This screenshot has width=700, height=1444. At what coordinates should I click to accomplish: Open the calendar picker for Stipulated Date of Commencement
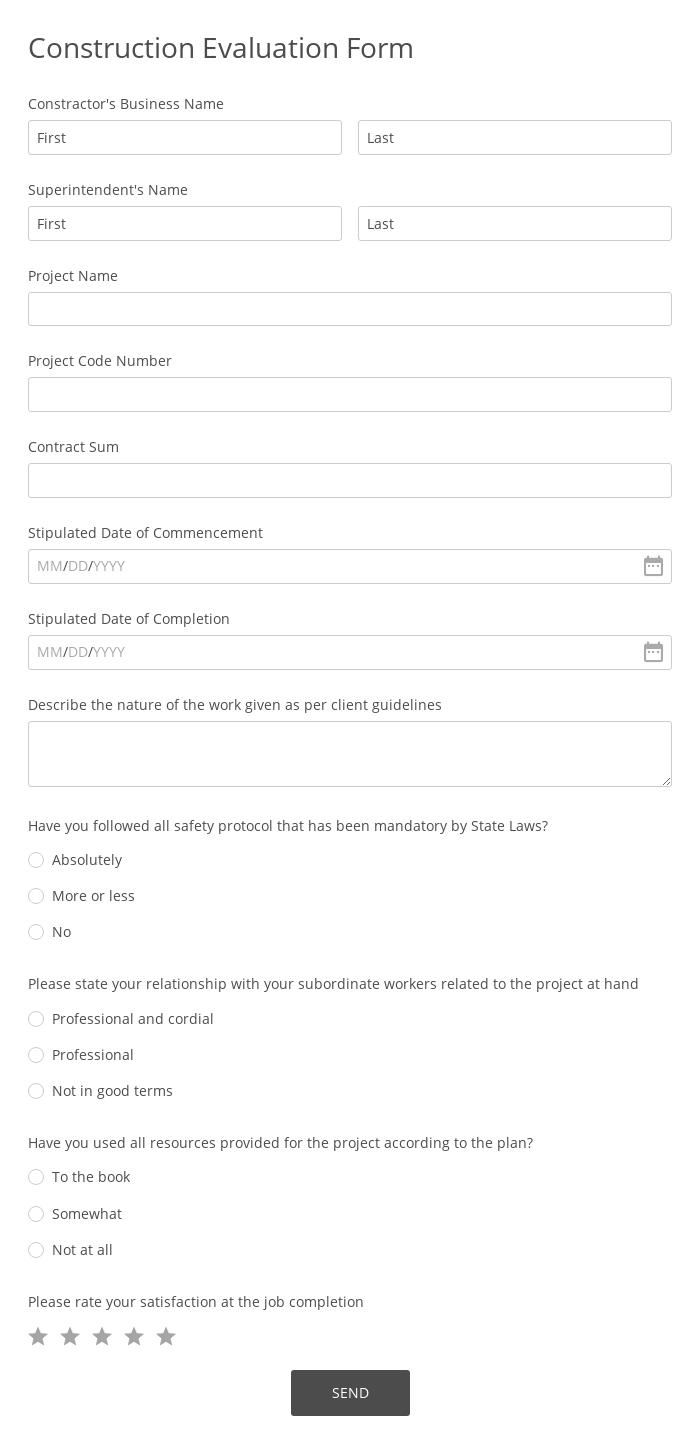coord(653,566)
